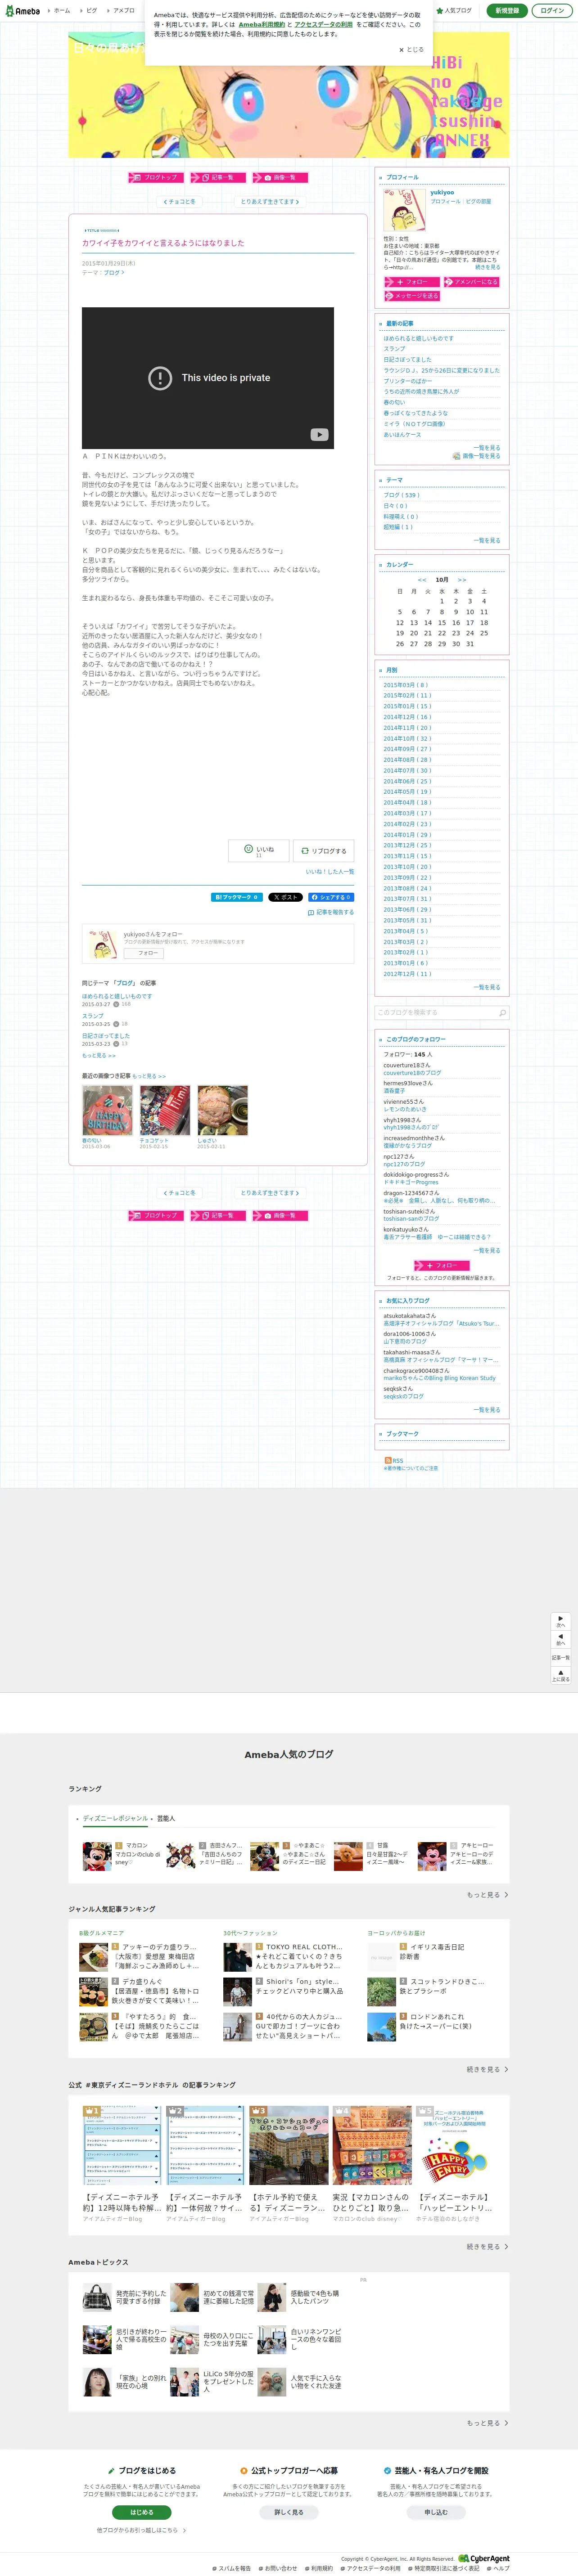This screenshot has width=578, height=2576.
Task: Expand Amebaトピックス with もっと見る
Action: pyautogui.click(x=487, y=2423)
